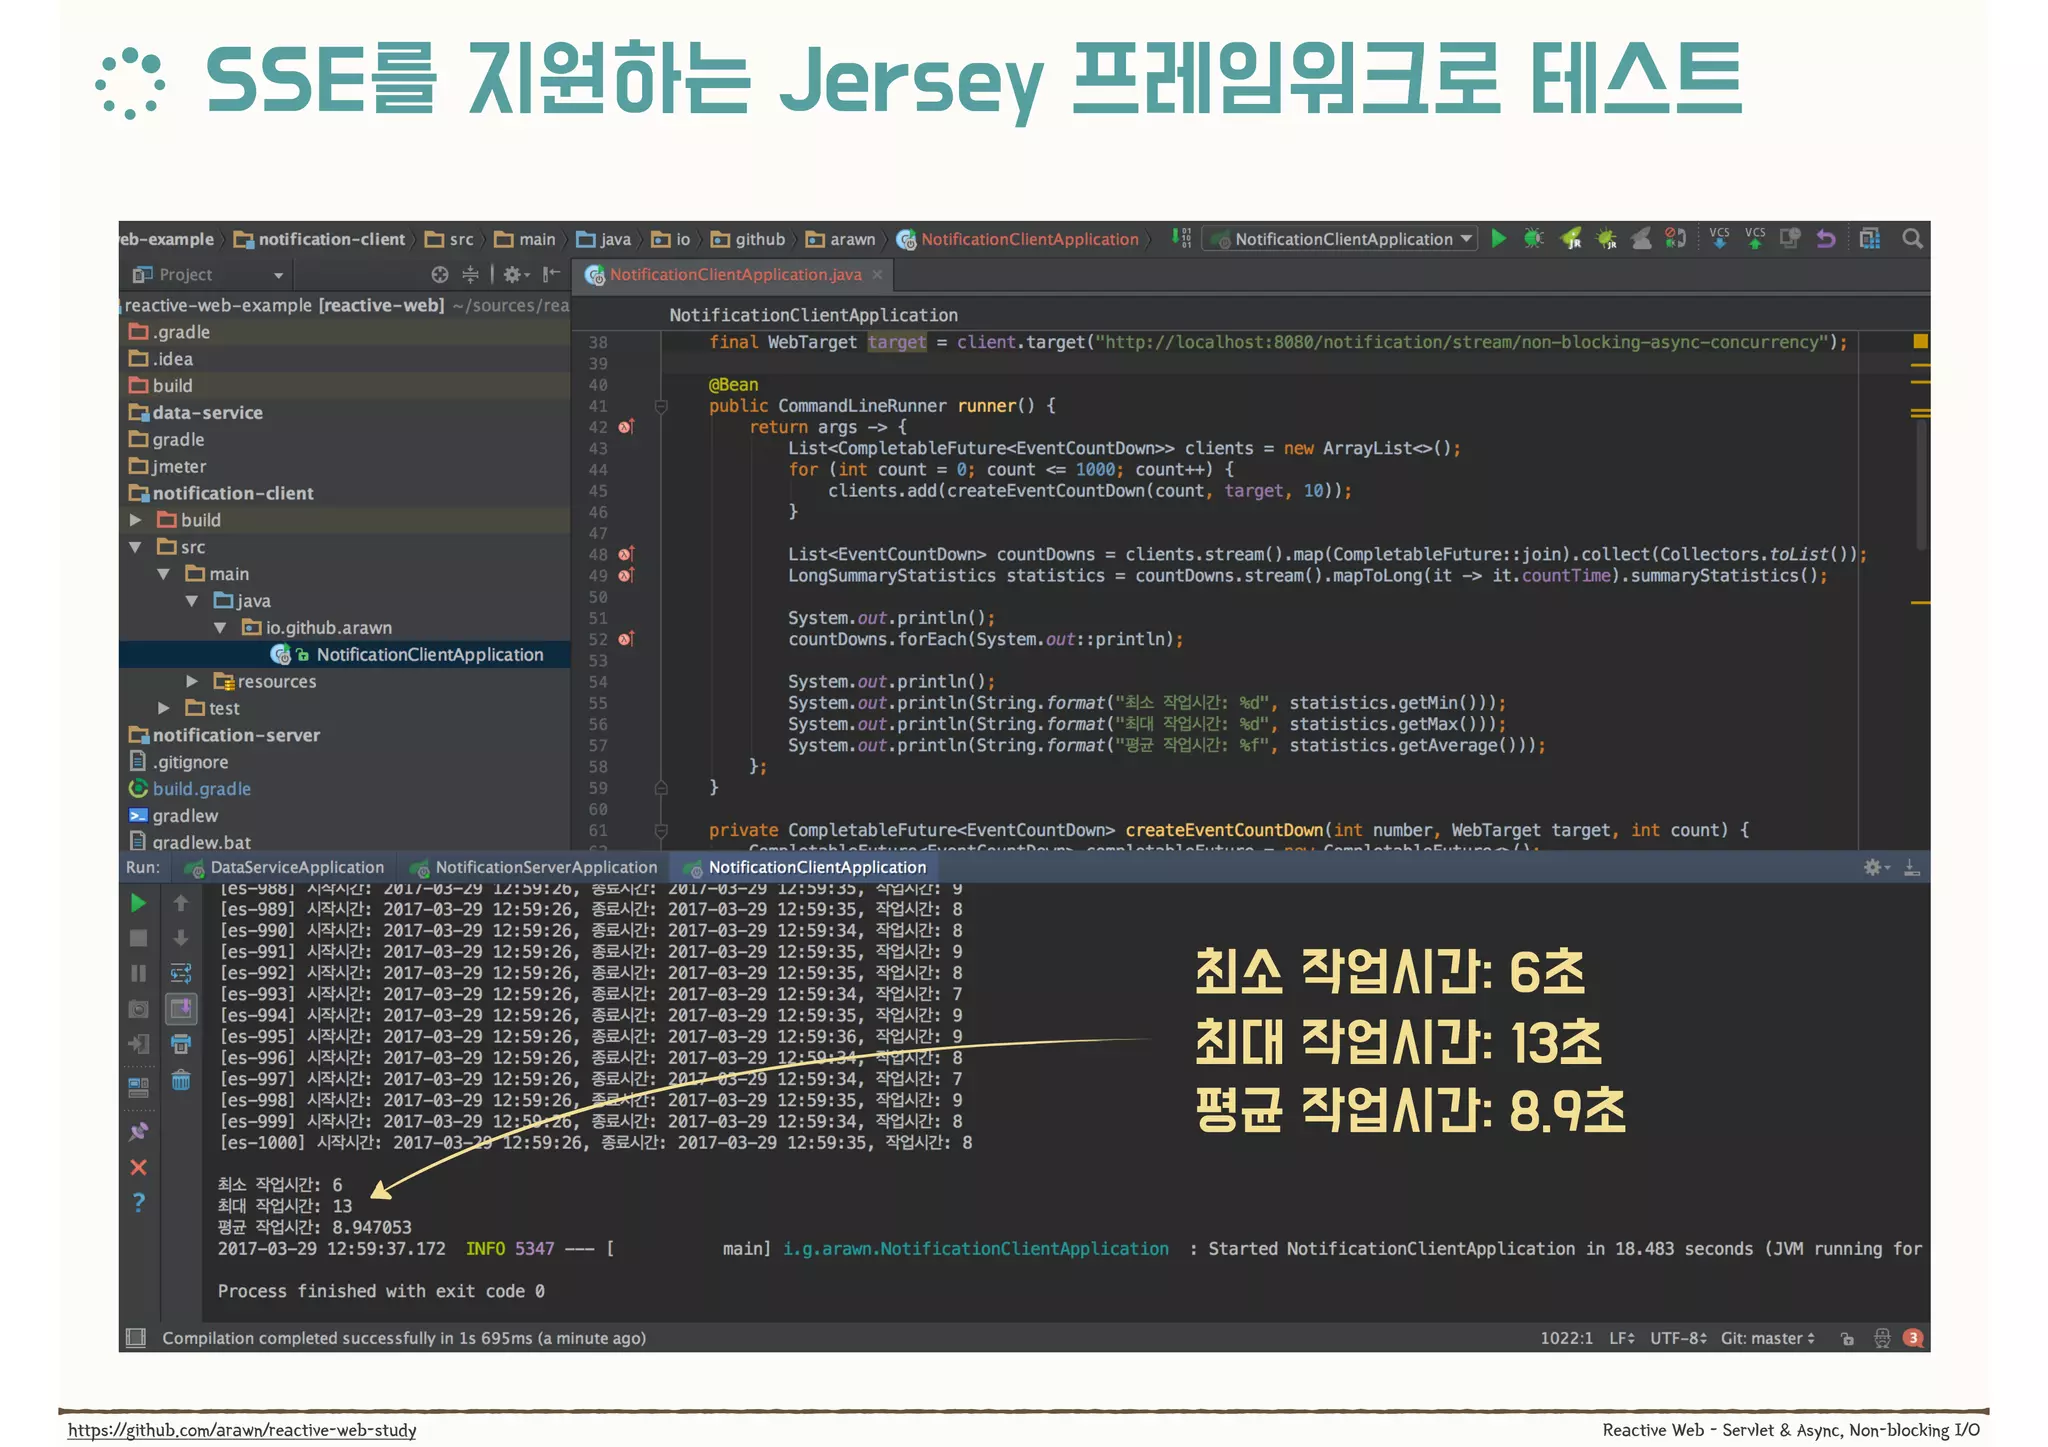Click VCS Commit green arrow icon
Screen dimensions: 2048x1447
pyautogui.click(x=1755, y=238)
